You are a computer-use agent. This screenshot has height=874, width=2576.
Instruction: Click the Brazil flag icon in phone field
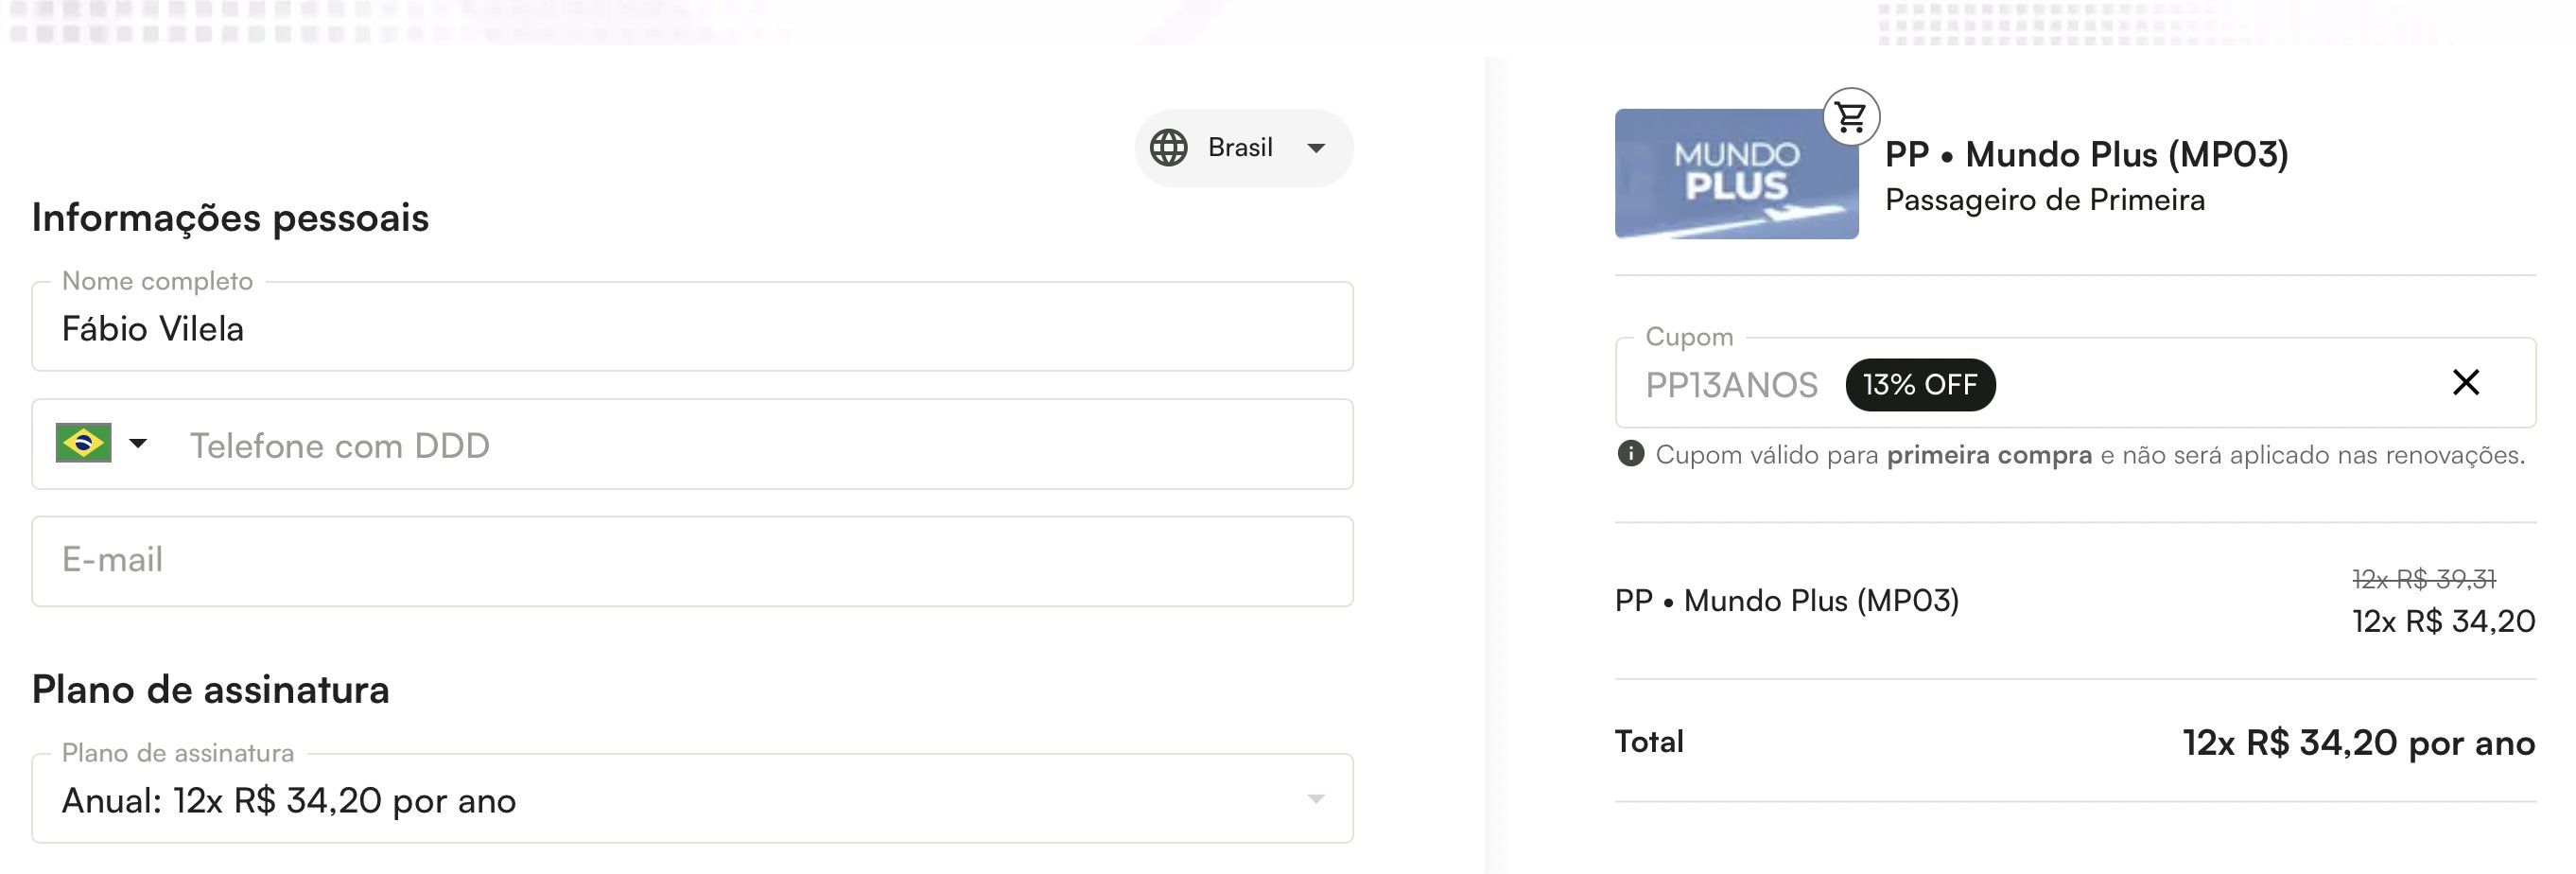tap(83, 443)
